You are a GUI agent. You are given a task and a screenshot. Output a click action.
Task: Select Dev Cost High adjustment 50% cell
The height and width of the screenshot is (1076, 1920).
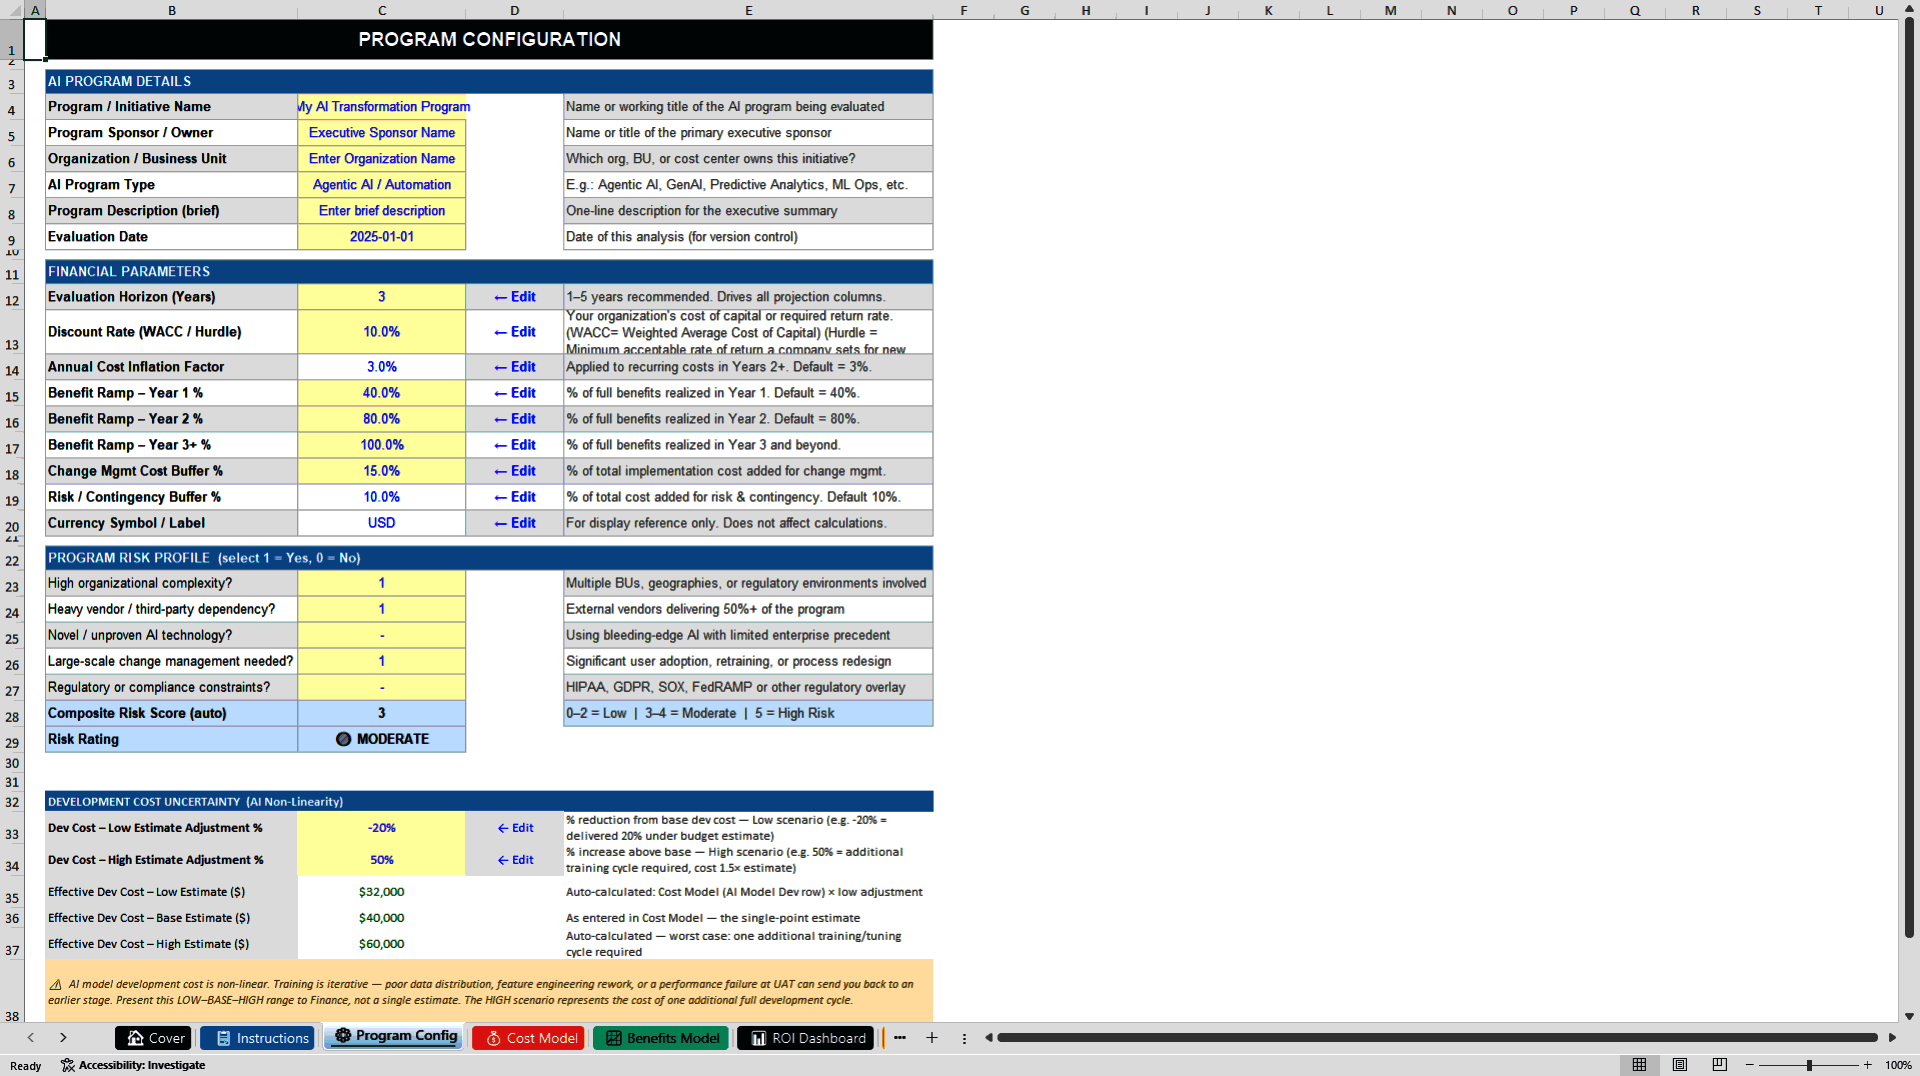point(382,860)
